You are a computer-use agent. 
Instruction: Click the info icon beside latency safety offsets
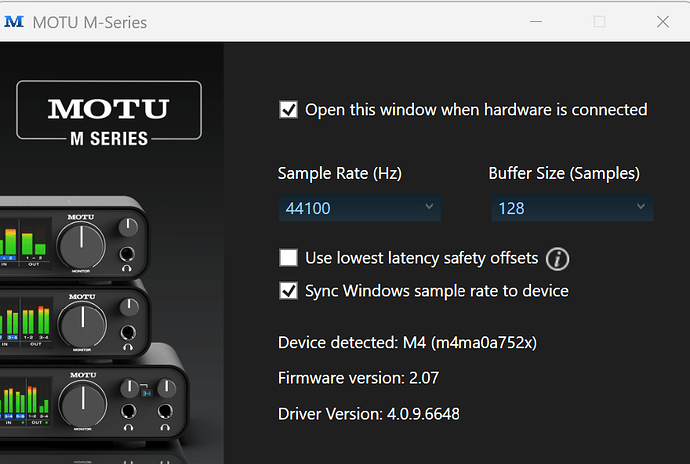point(558,259)
